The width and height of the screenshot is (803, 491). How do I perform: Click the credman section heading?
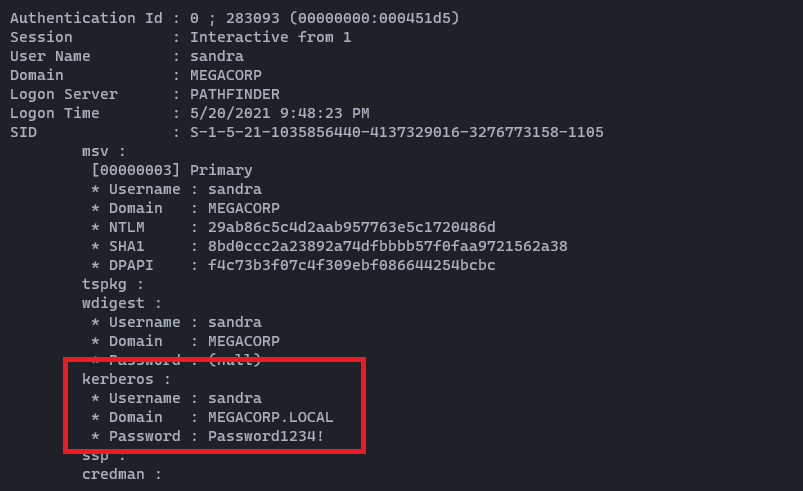pyautogui.click(x=122, y=474)
